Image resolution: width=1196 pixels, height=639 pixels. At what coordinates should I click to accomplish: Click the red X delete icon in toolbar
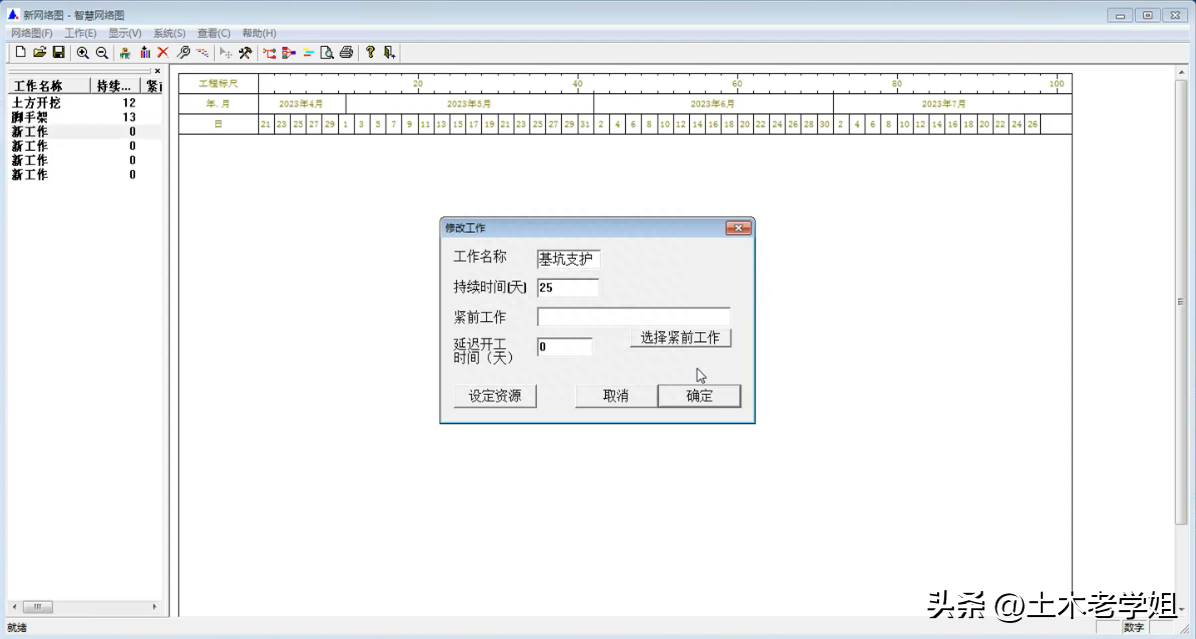tap(163, 52)
